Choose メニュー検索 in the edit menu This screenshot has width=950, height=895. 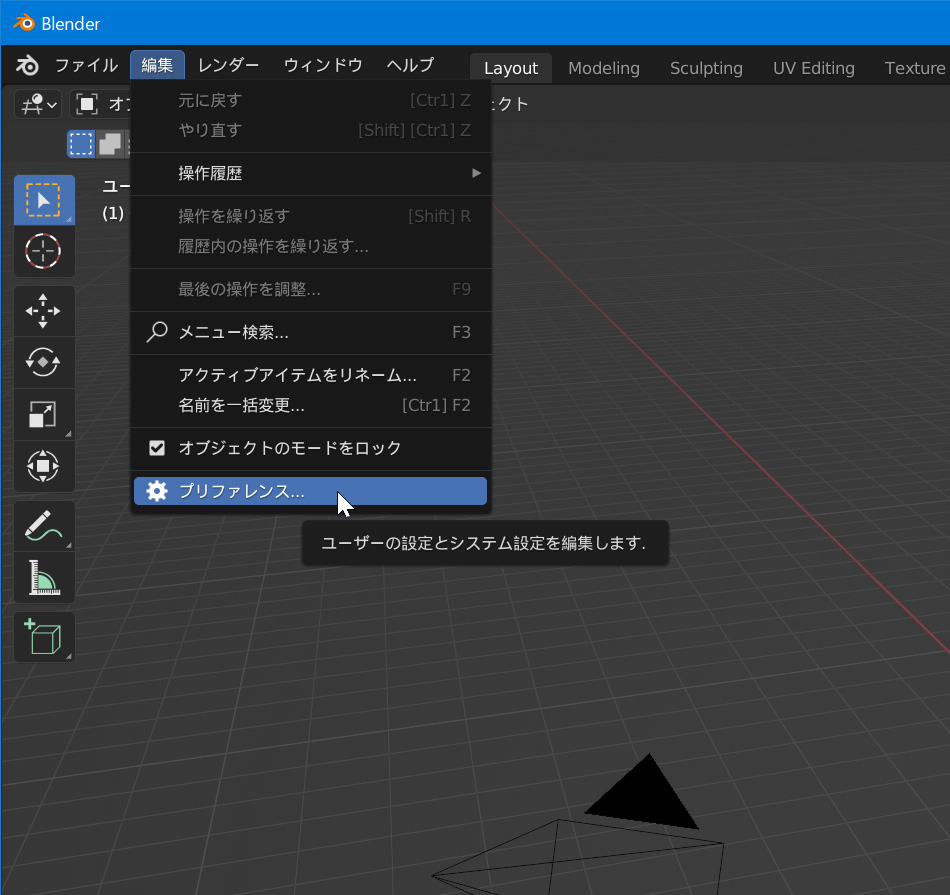point(310,332)
